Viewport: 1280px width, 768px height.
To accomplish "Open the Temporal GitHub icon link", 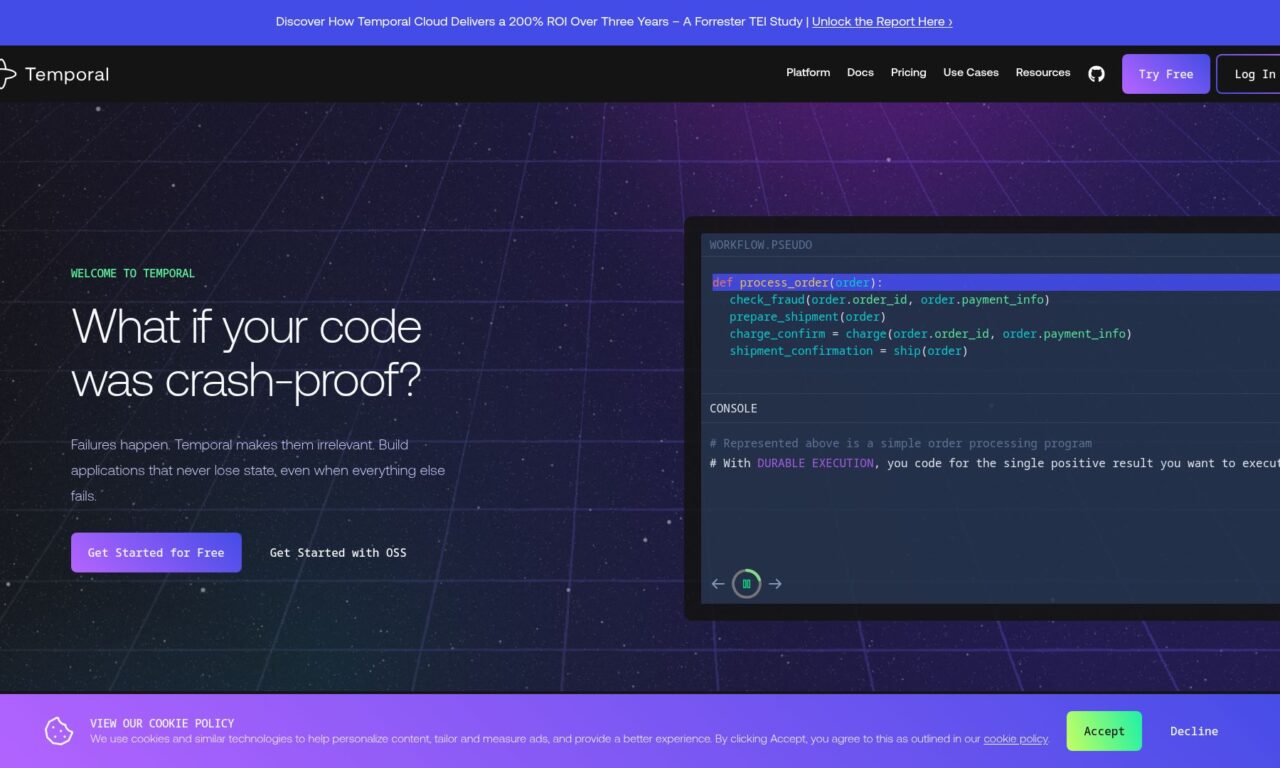I will tap(1096, 74).
